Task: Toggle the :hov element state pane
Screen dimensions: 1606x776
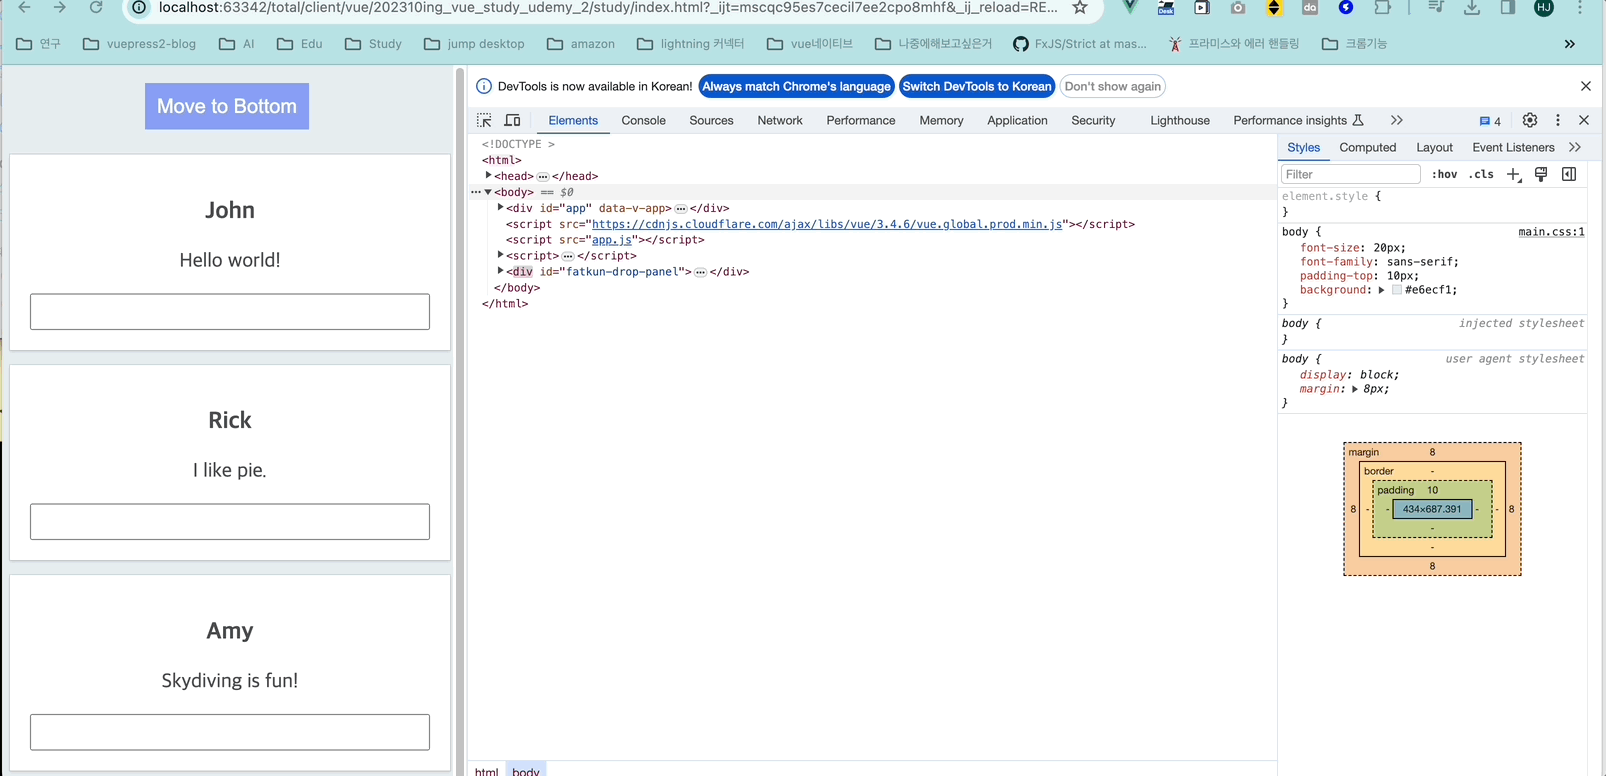Action: click(x=1444, y=174)
